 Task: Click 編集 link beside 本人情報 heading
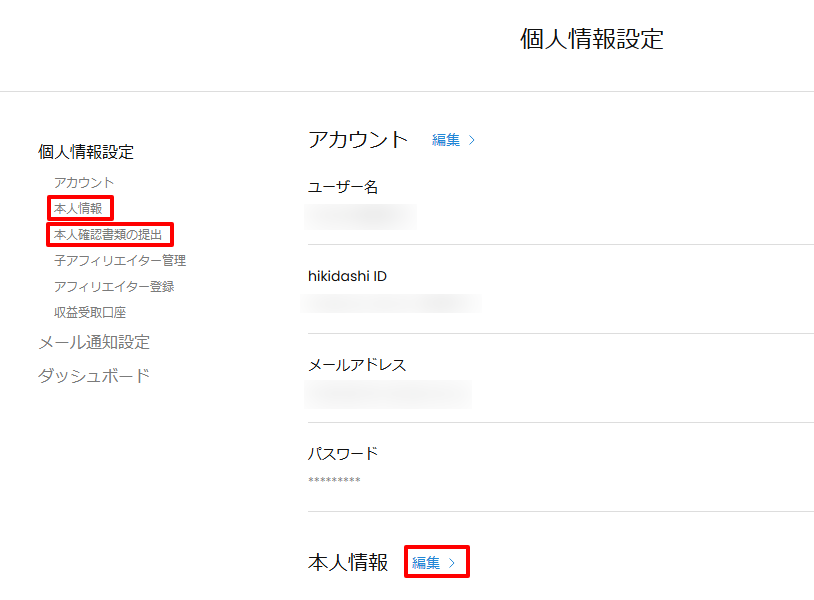pyautogui.click(x=427, y=563)
